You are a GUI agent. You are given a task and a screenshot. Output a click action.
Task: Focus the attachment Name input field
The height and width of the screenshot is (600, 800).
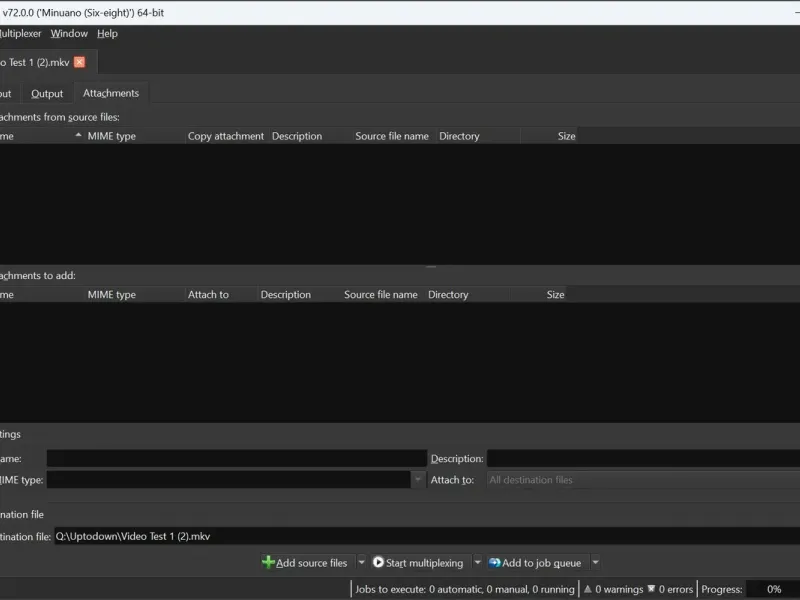pos(237,458)
